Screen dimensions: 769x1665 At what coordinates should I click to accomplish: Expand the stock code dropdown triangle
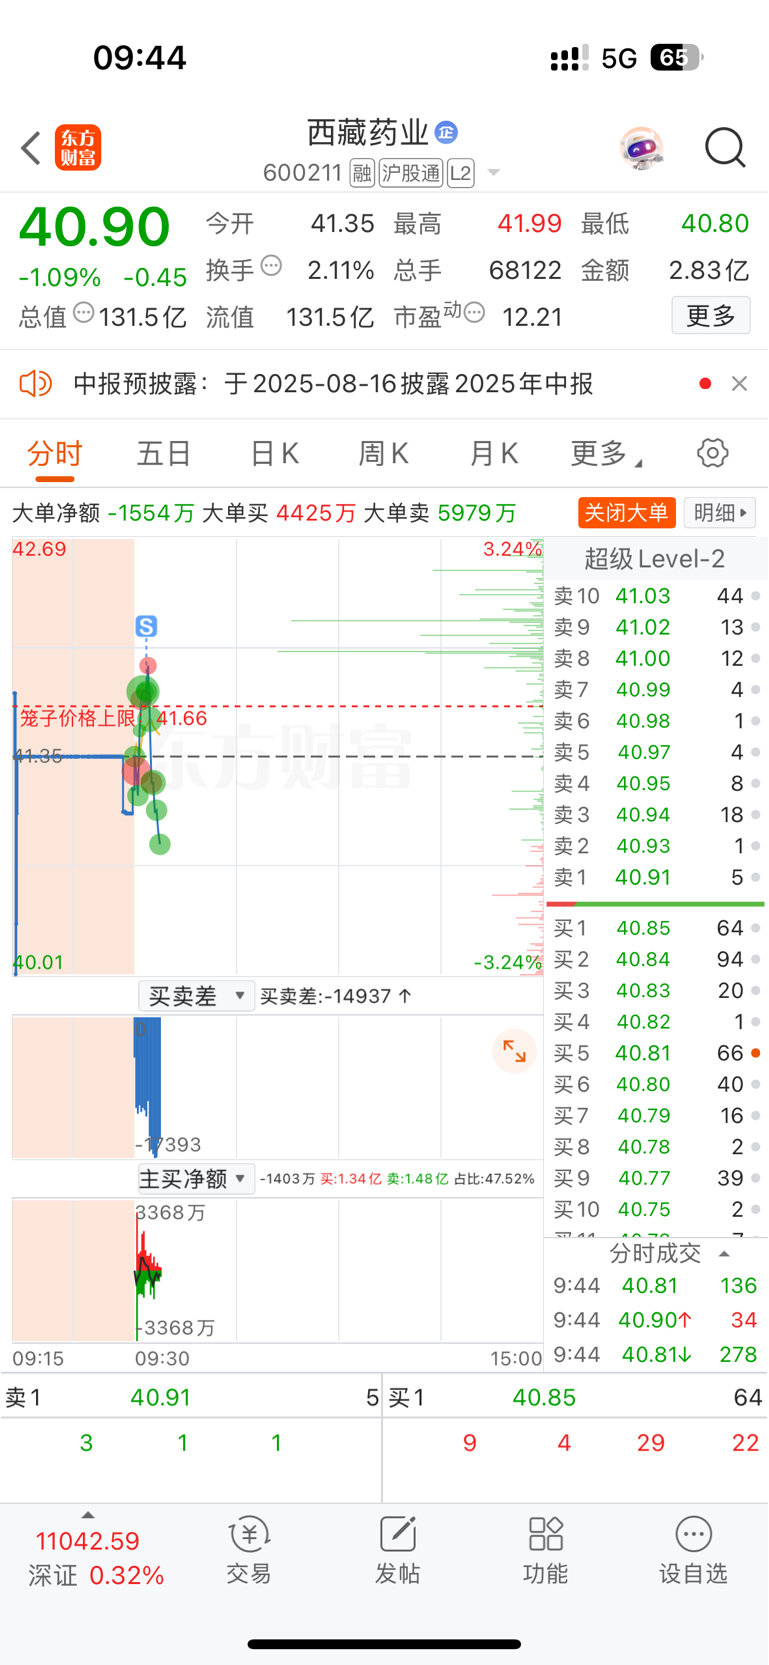click(493, 173)
